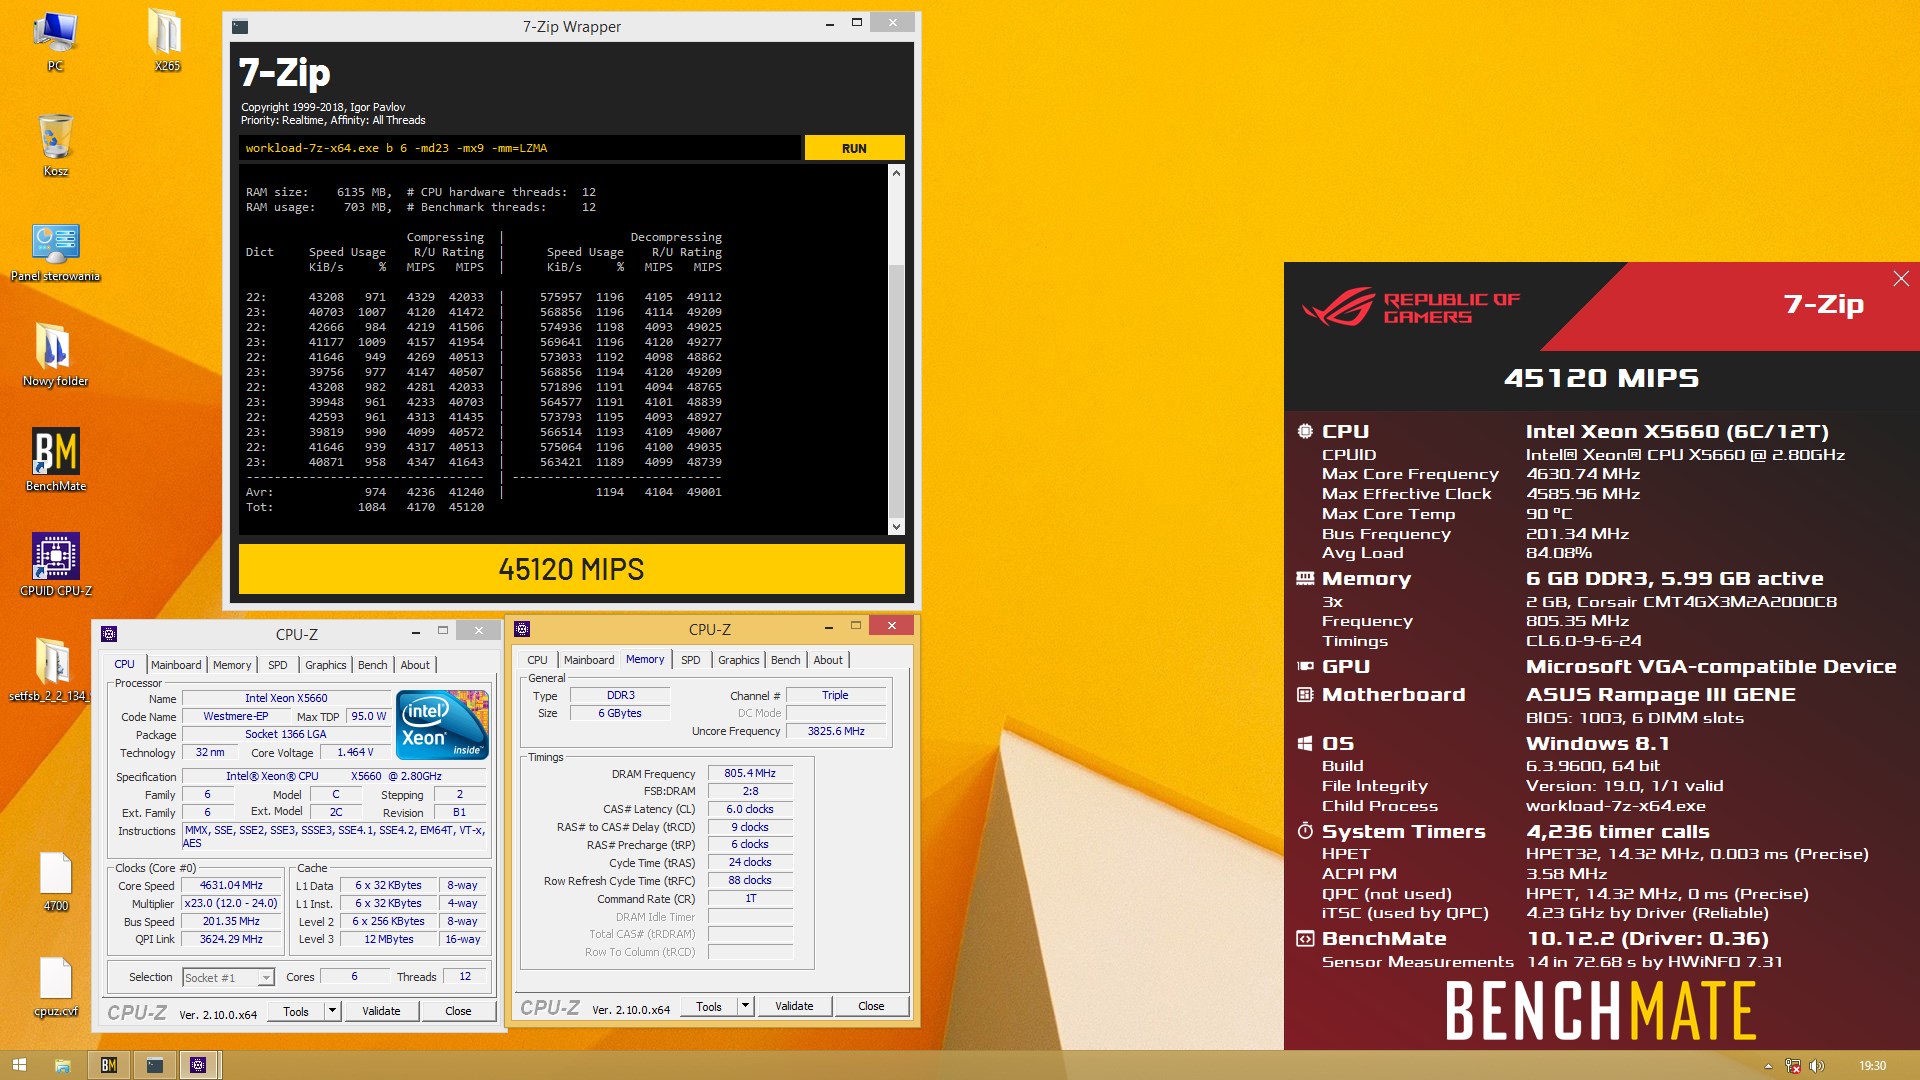The width and height of the screenshot is (1920, 1080).
Task: Click Close button in left CPU-Z
Action: coord(458,1011)
